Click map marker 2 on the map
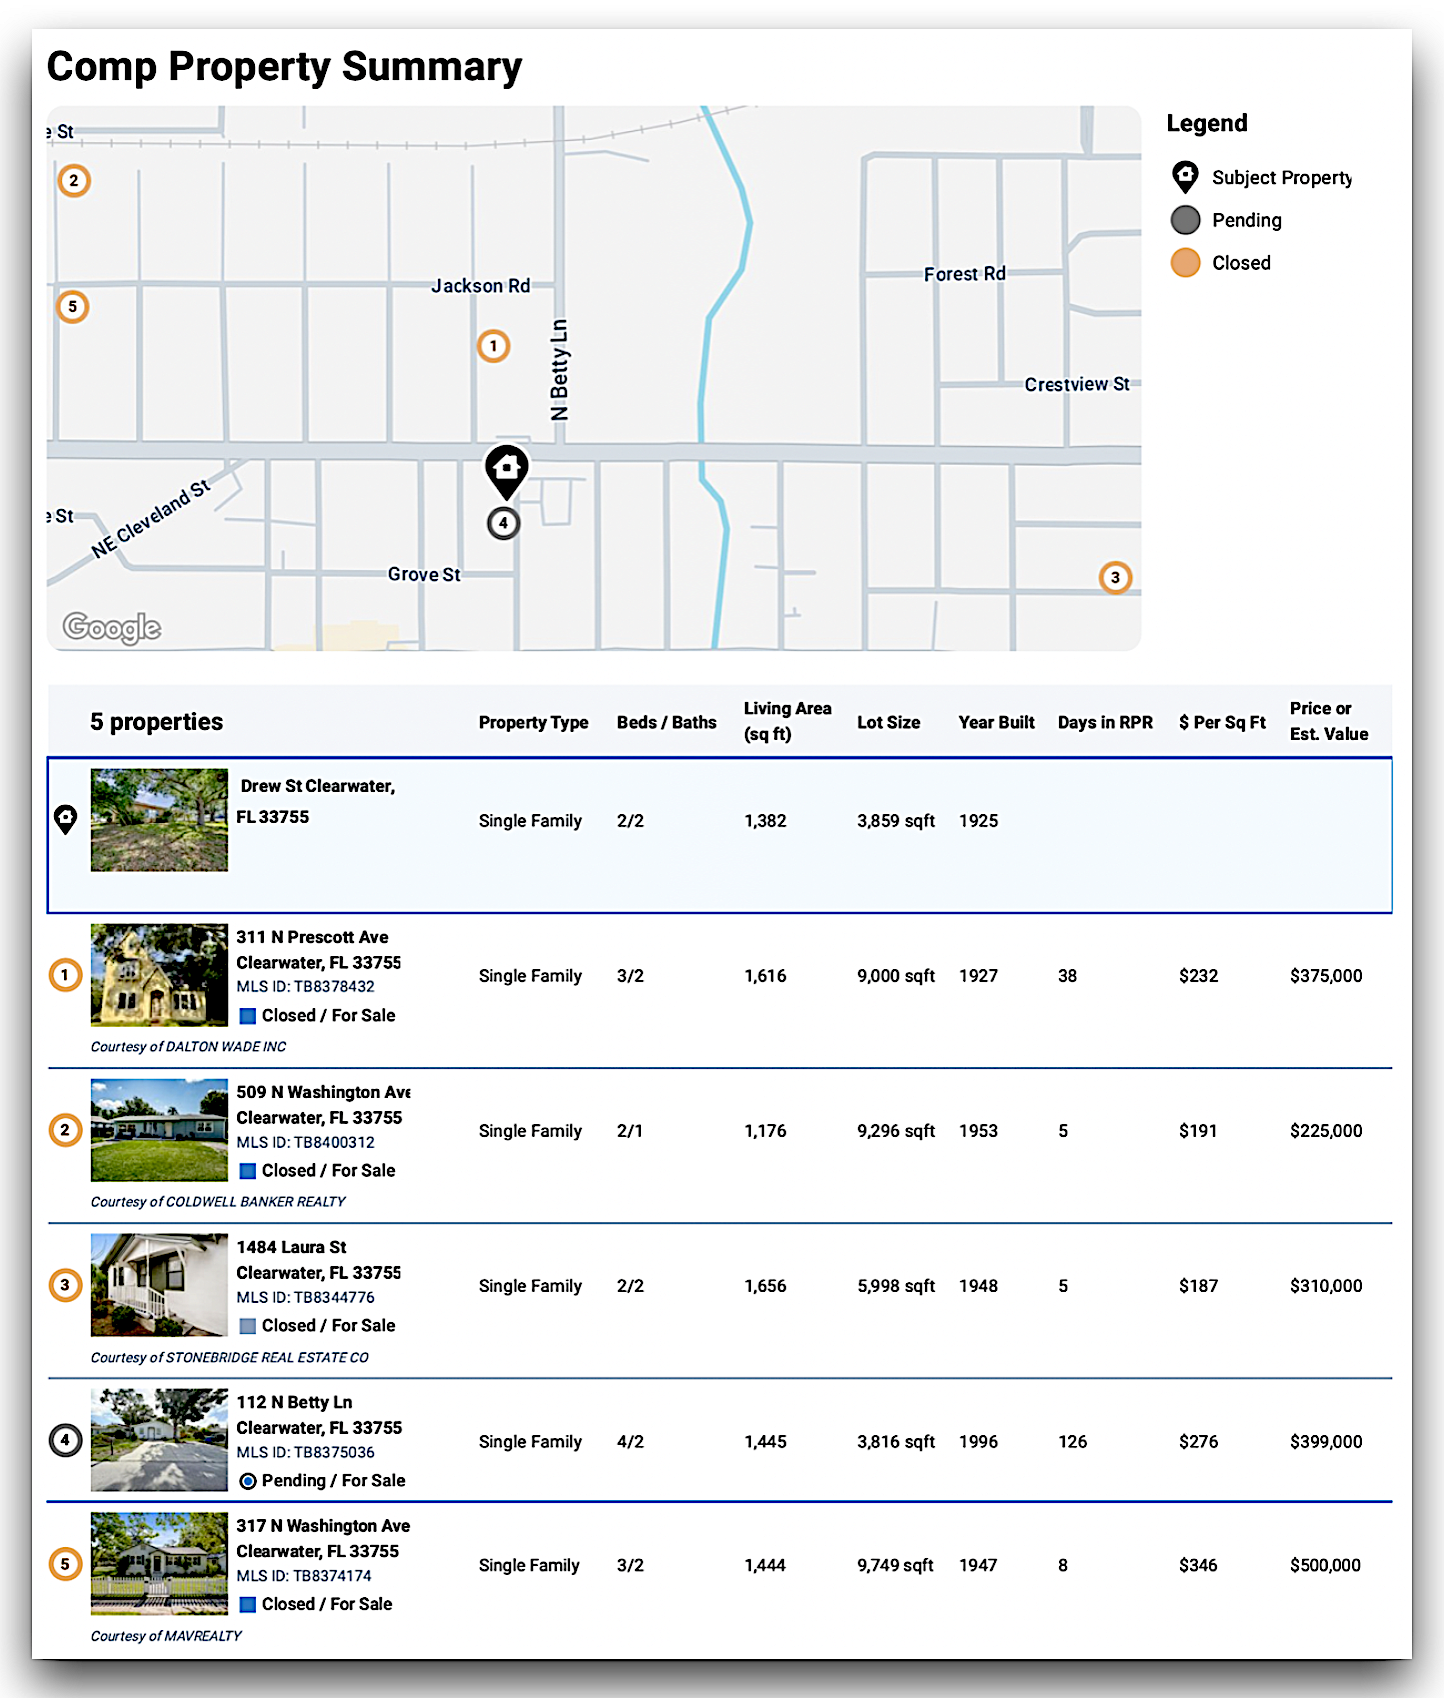This screenshot has height=1698, width=1444. point(74,181)
